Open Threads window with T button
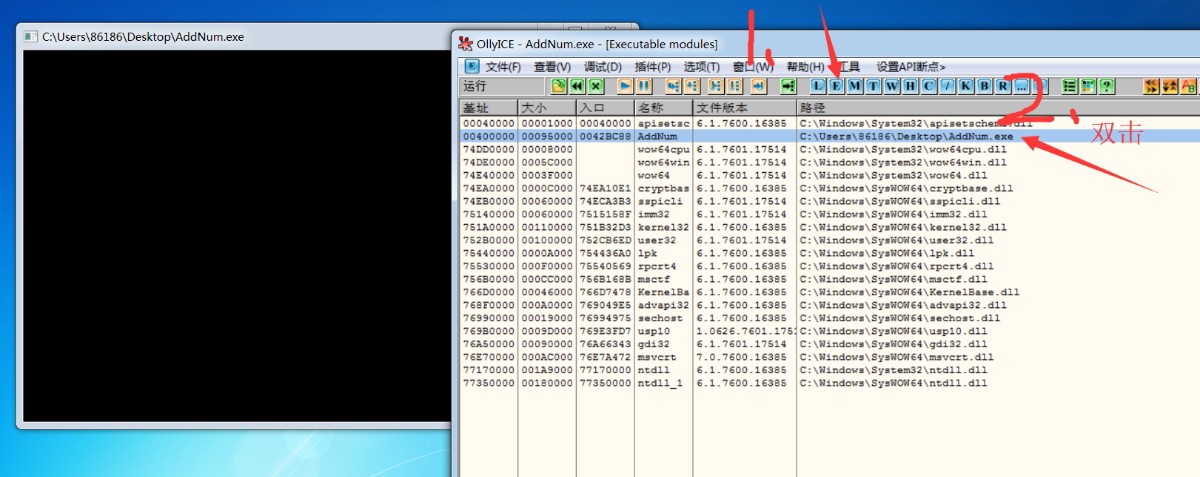1200x477 pixels. point(873,86)
